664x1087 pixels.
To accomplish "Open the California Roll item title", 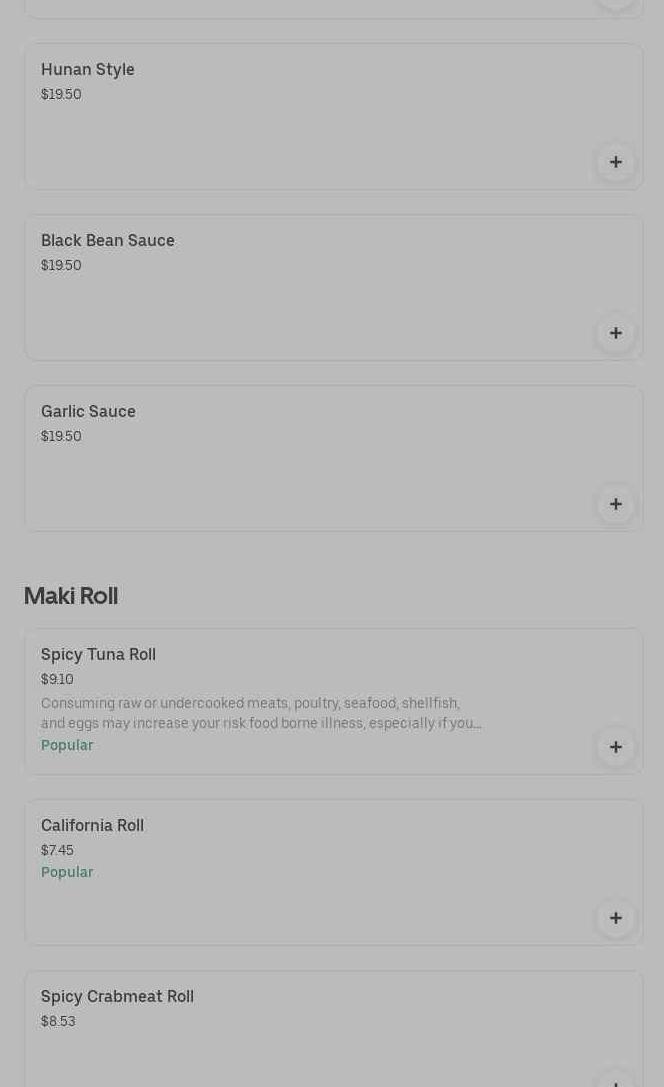I will tap(92, 825).
